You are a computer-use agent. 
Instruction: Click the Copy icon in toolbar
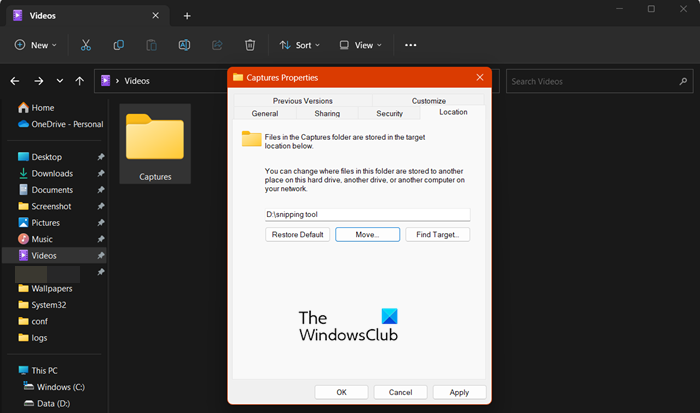[118, 45]
